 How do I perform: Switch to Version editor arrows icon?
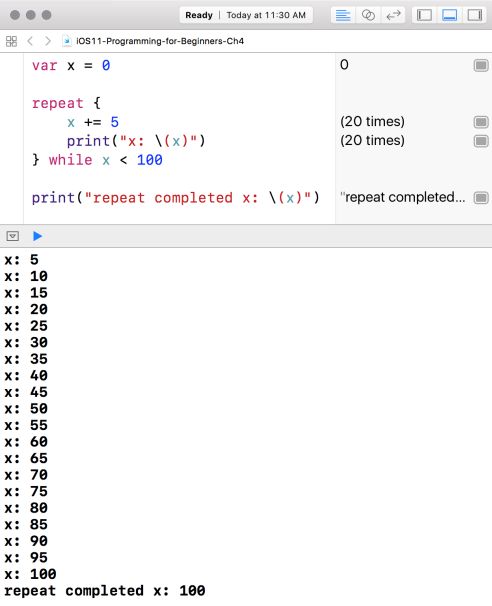pyautogui.click(x=393, y=15)
